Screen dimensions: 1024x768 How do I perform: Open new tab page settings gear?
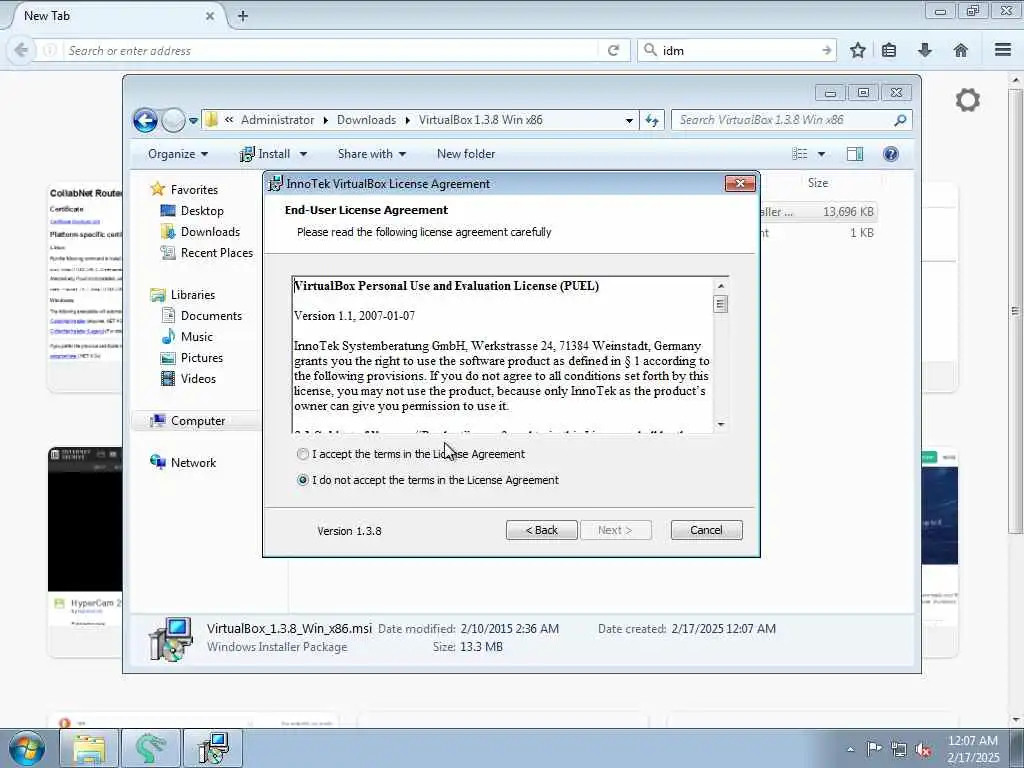[x=967, y=100]
